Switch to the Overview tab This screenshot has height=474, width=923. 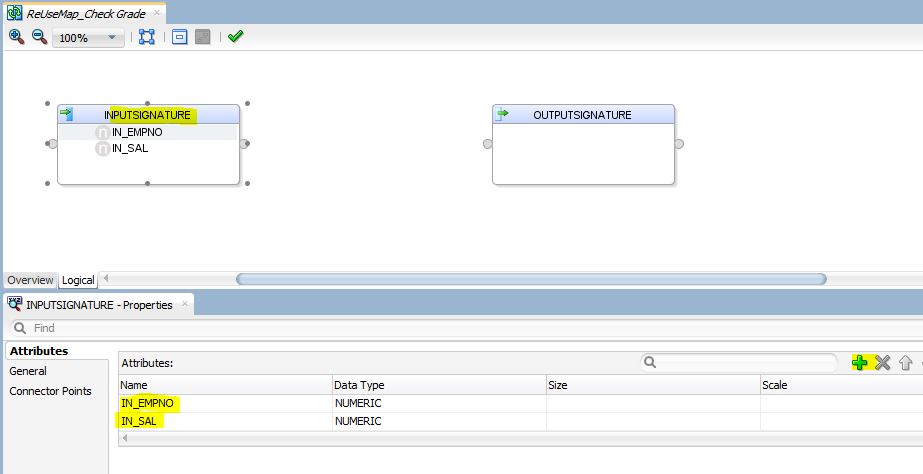click(31, 280)
